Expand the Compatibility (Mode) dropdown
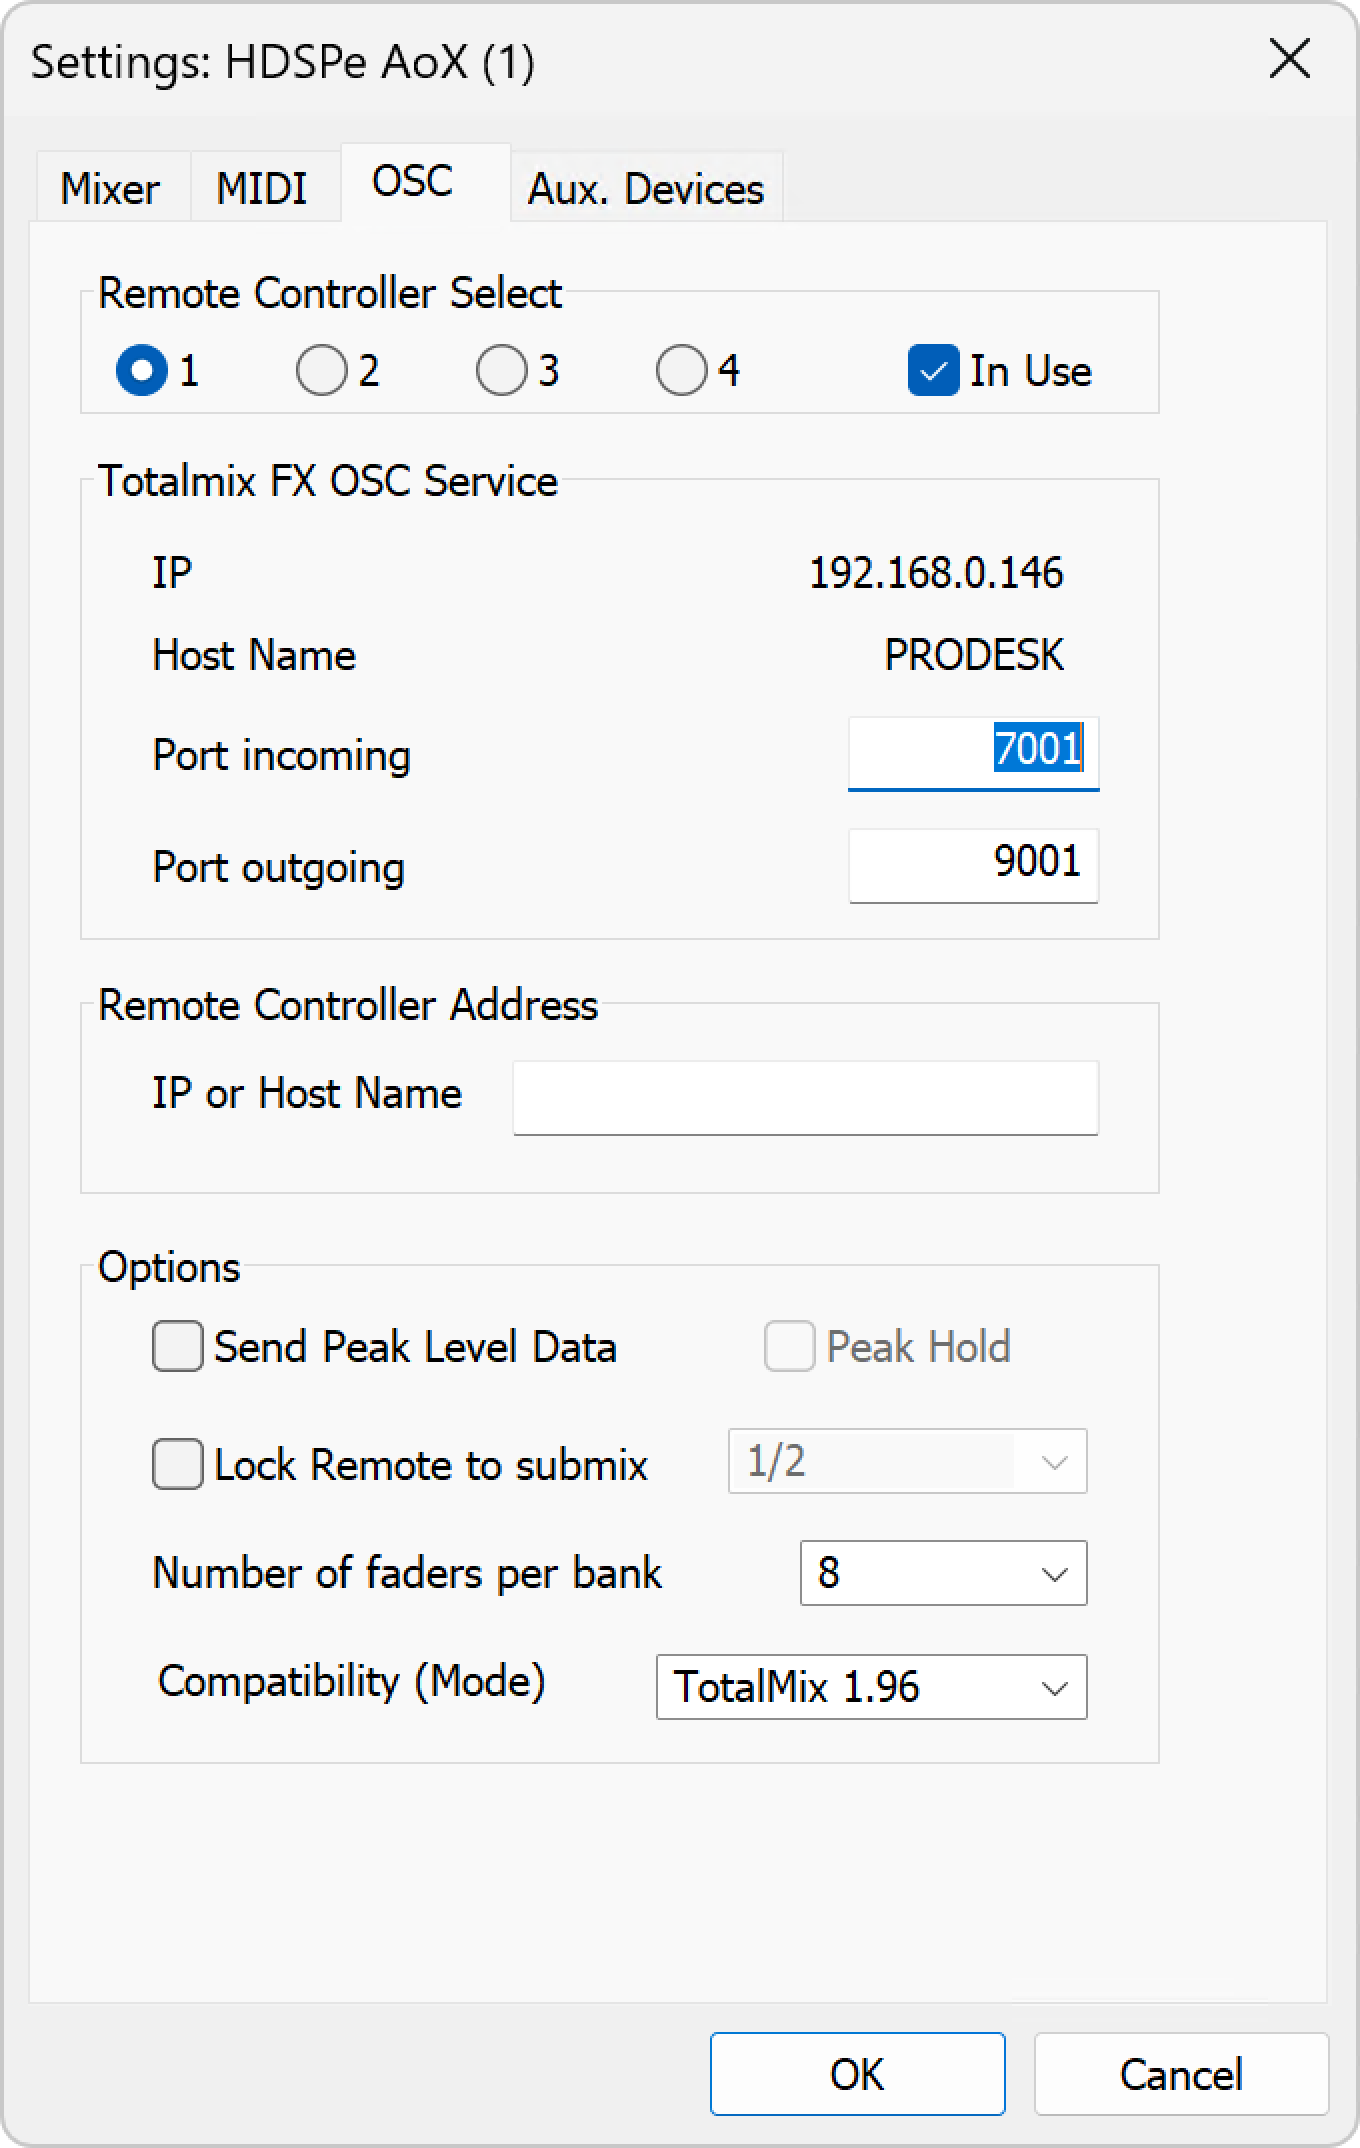The height and width of the screenshot is (2148, 1360). [x=871, y=1687]
